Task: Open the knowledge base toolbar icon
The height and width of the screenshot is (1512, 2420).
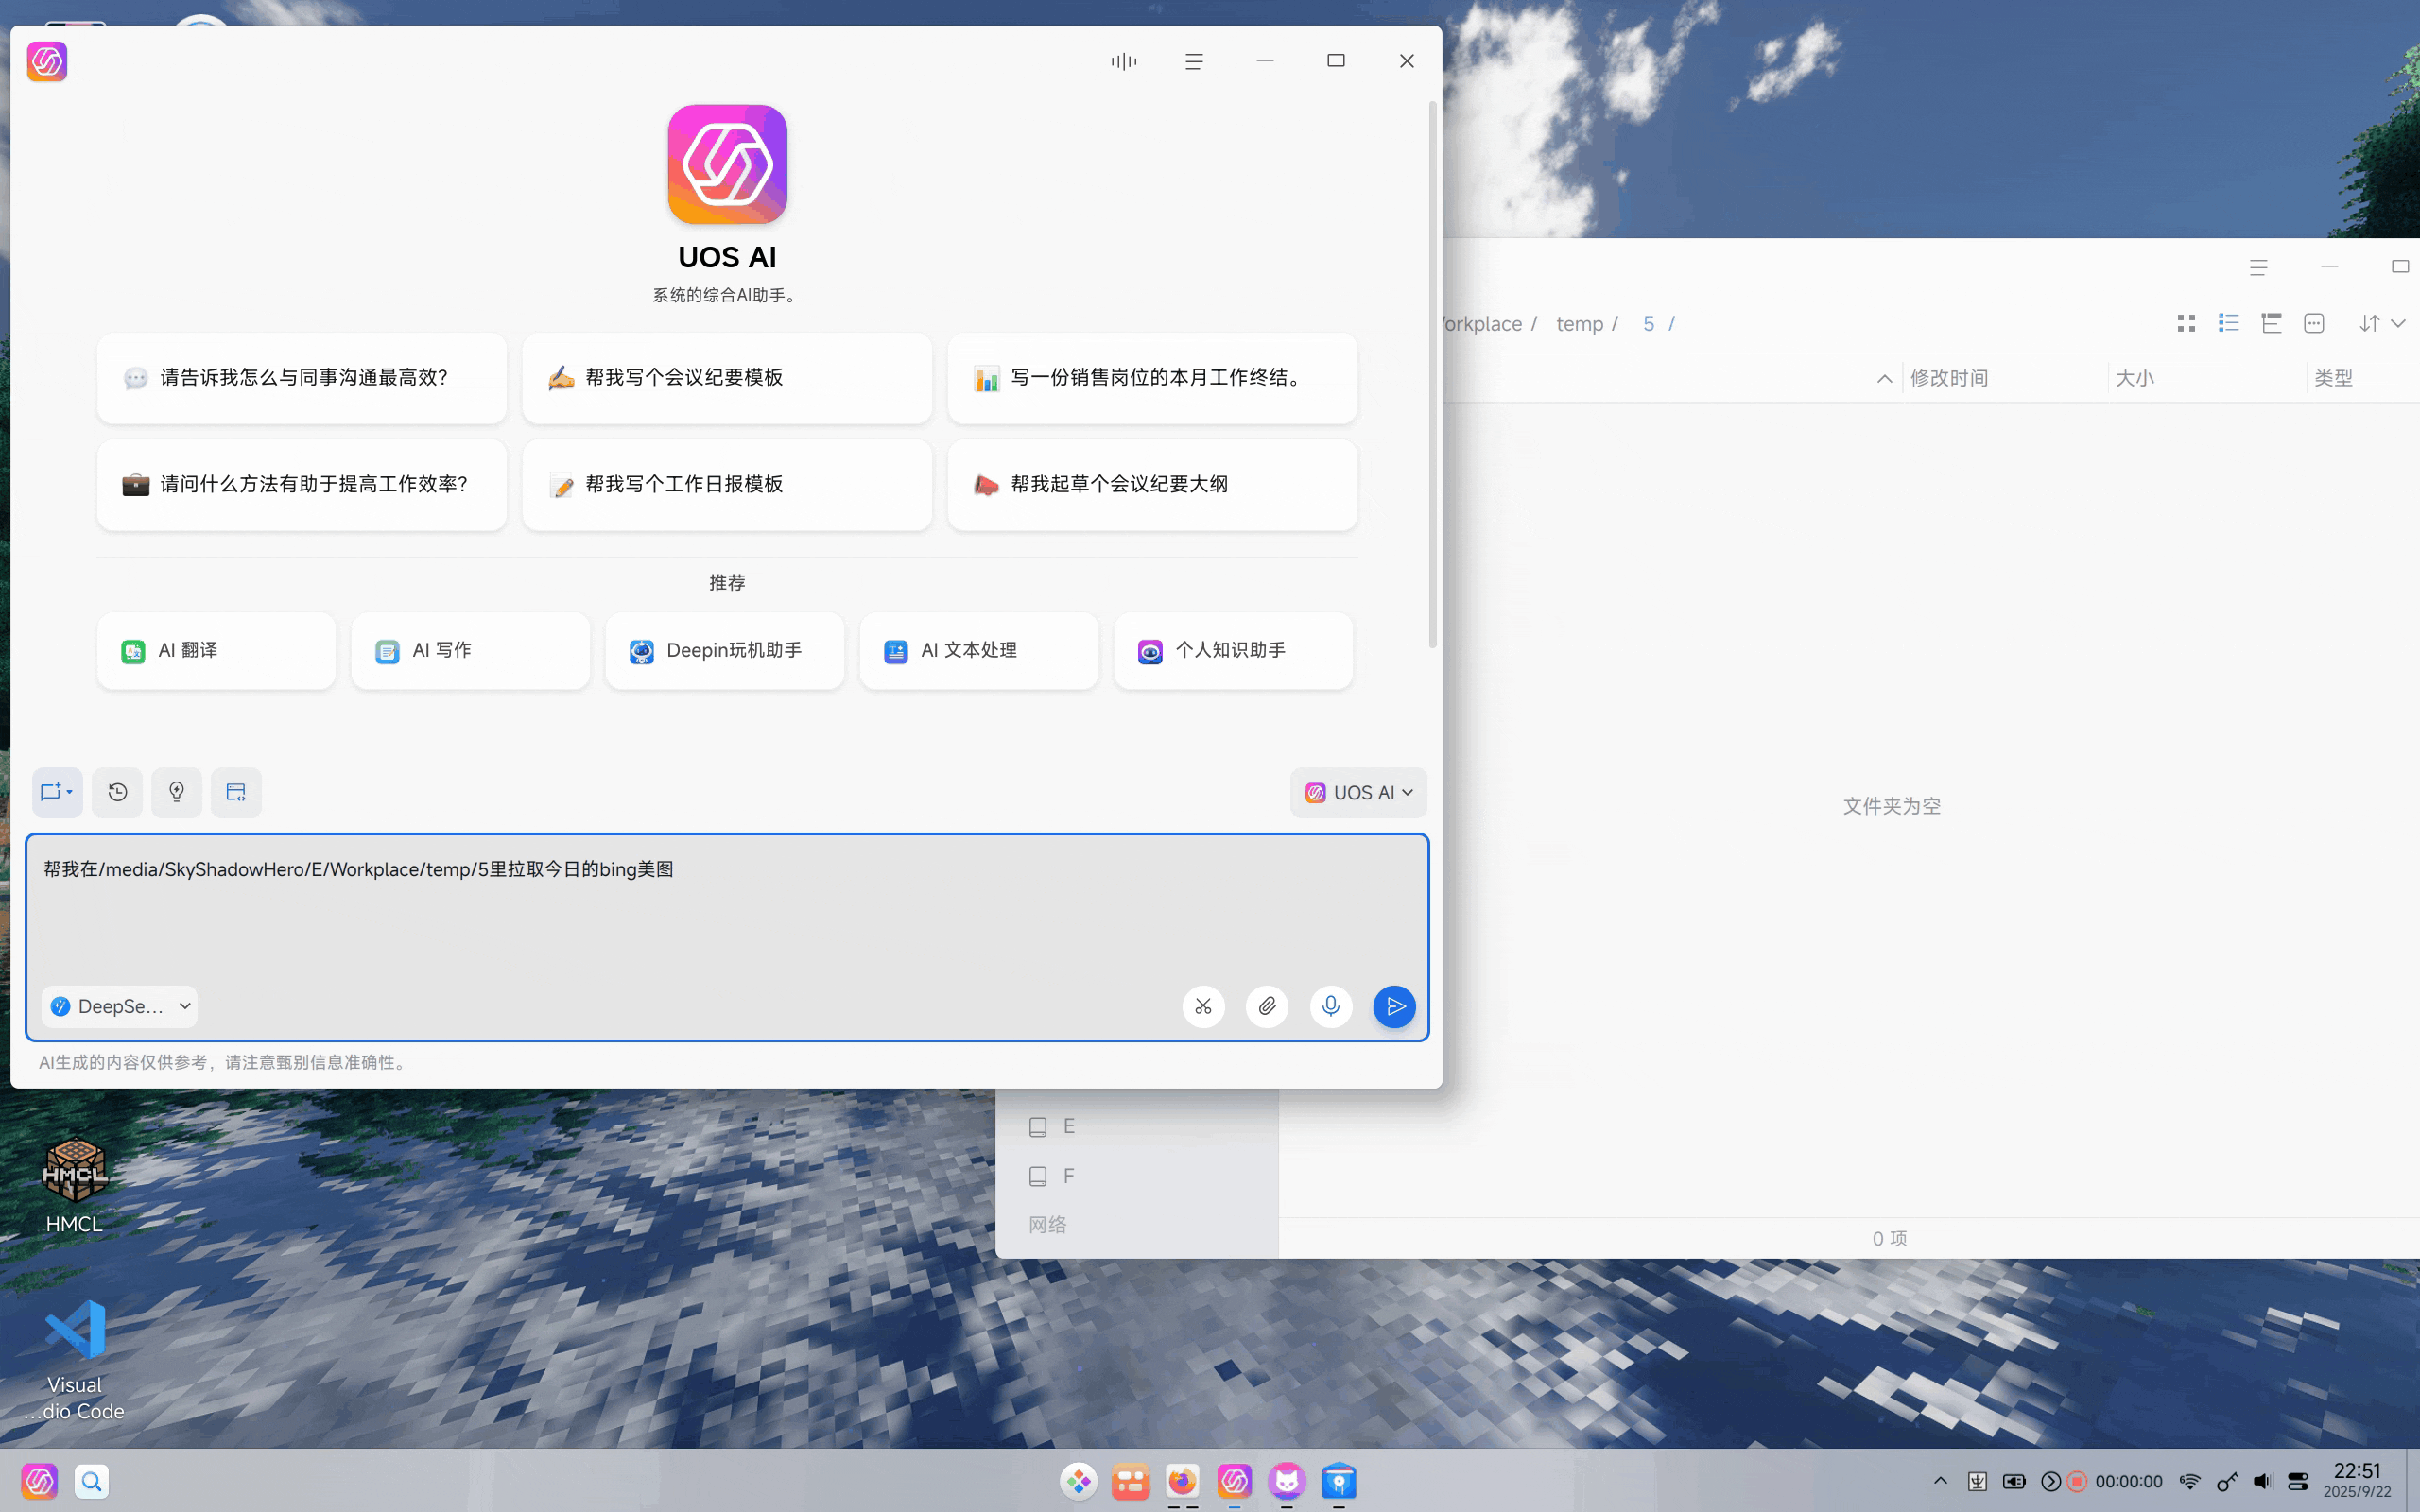Action: (x=236, y=792)
